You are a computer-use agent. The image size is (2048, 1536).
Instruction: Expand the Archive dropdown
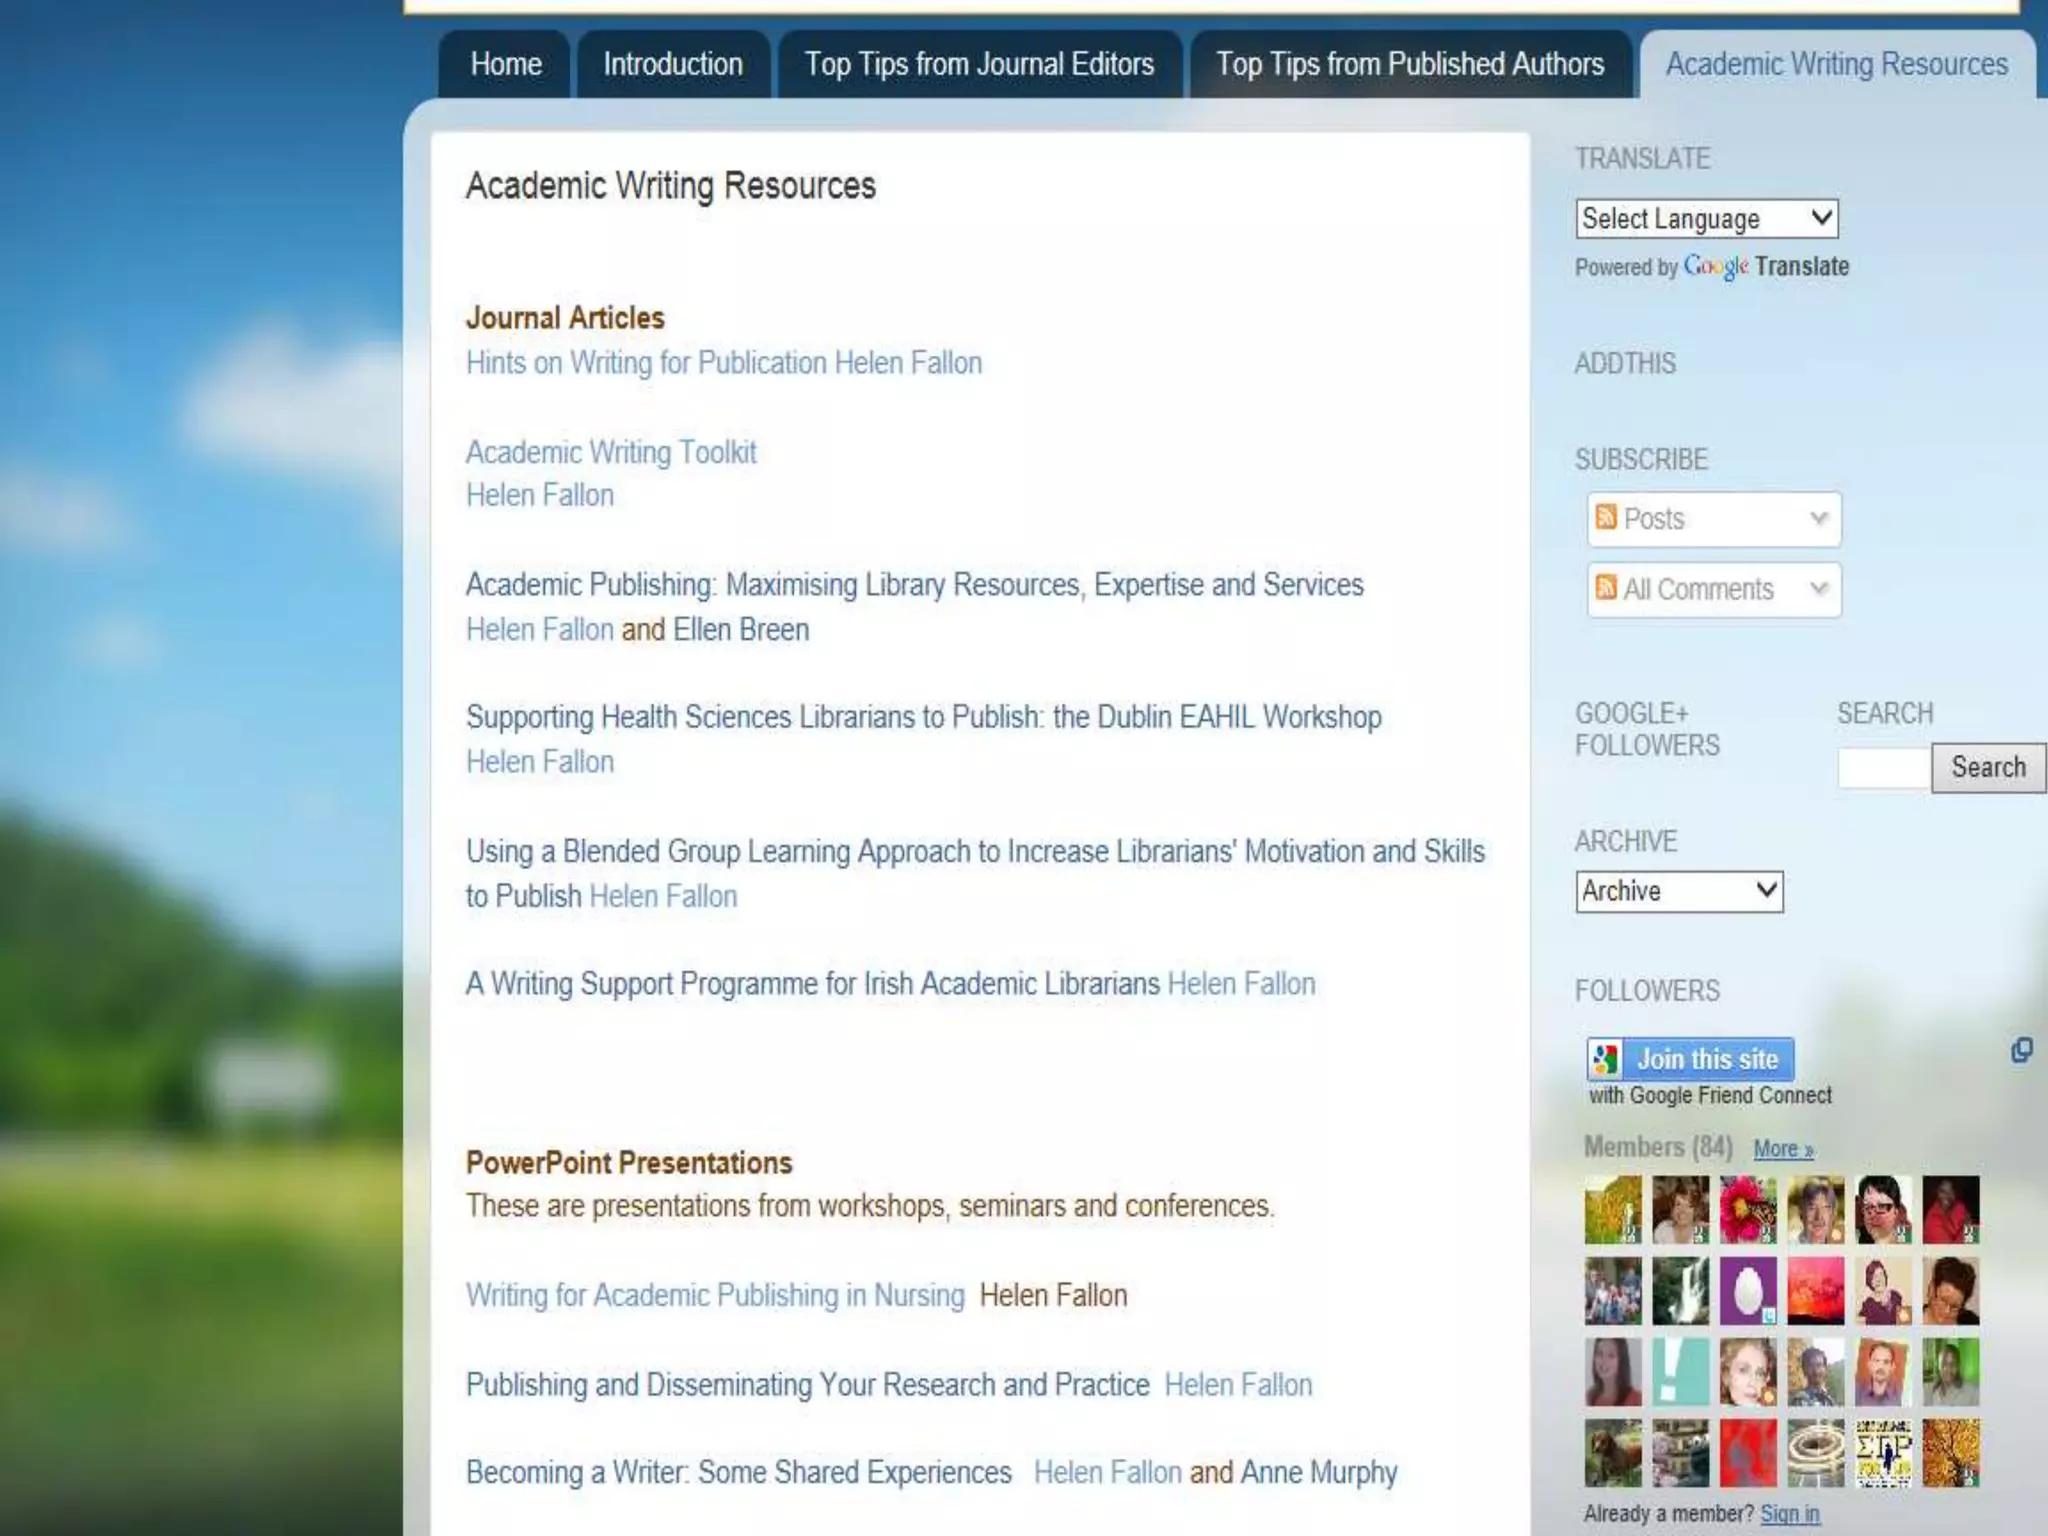pyautogui.click(x=1679, y=891)
